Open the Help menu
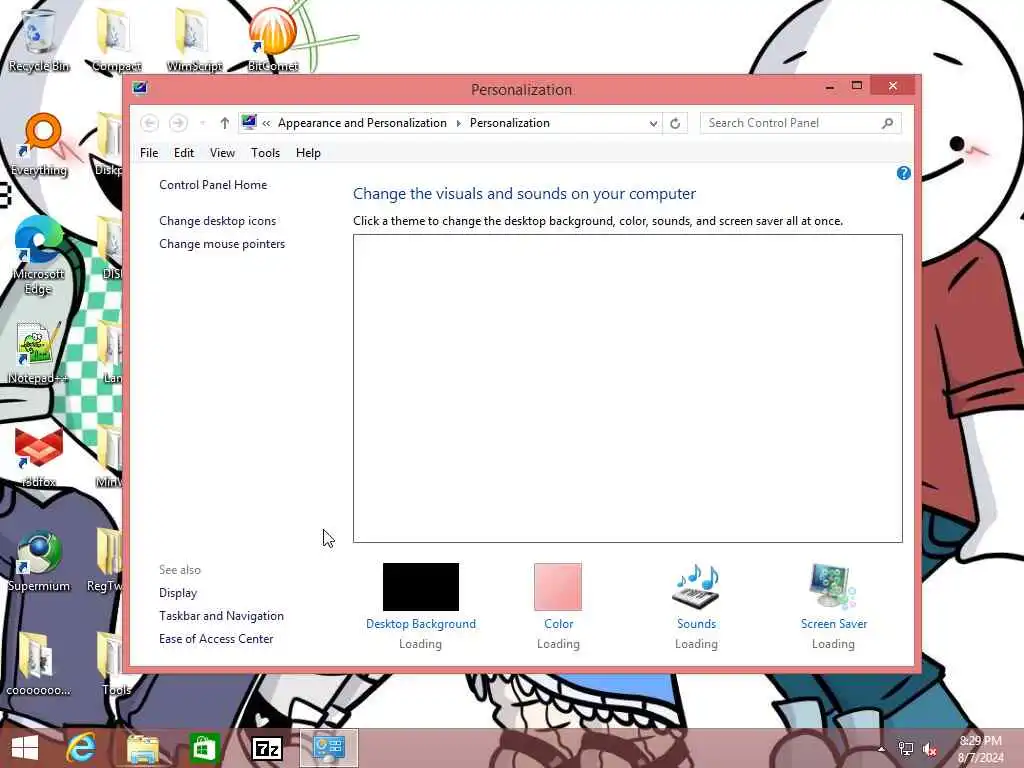The width and height of the screenshot is (1024, 768). coord(308,153)
